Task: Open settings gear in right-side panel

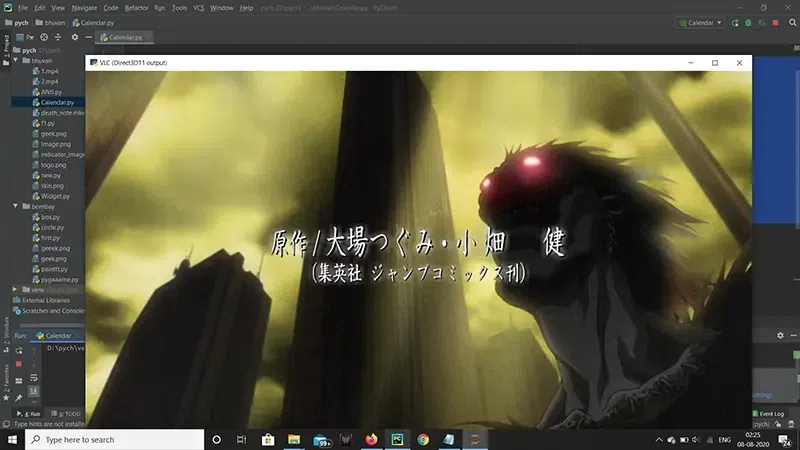Action: [780, 335]
